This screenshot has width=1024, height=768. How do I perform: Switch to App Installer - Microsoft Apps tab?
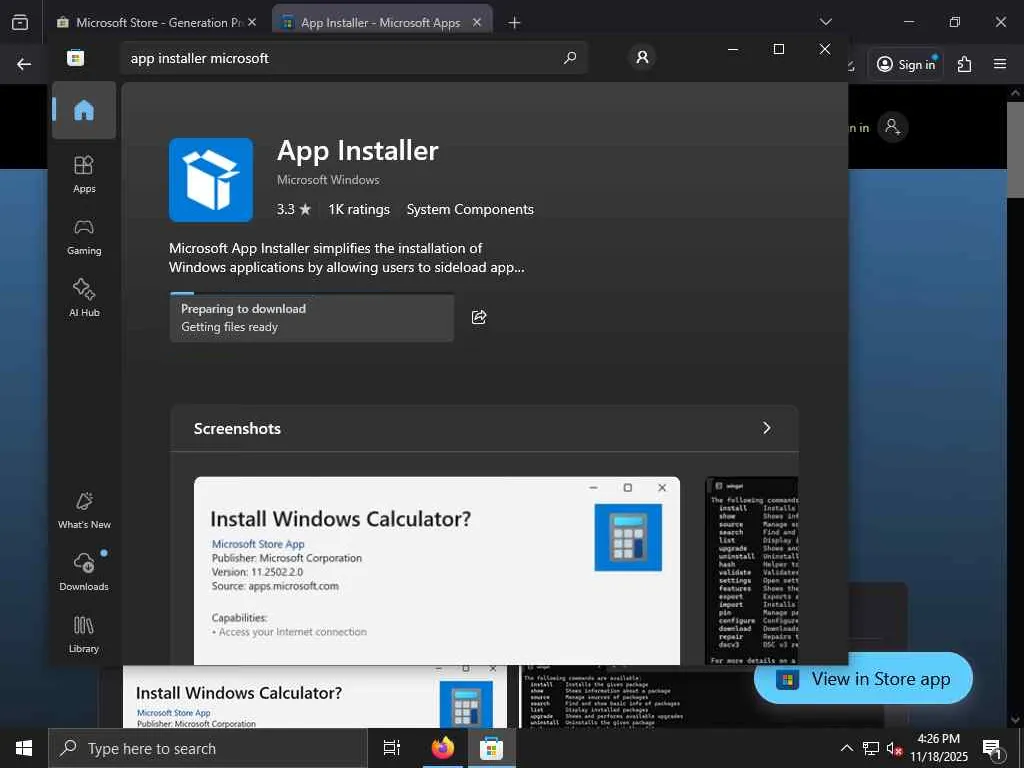point(380,22)
